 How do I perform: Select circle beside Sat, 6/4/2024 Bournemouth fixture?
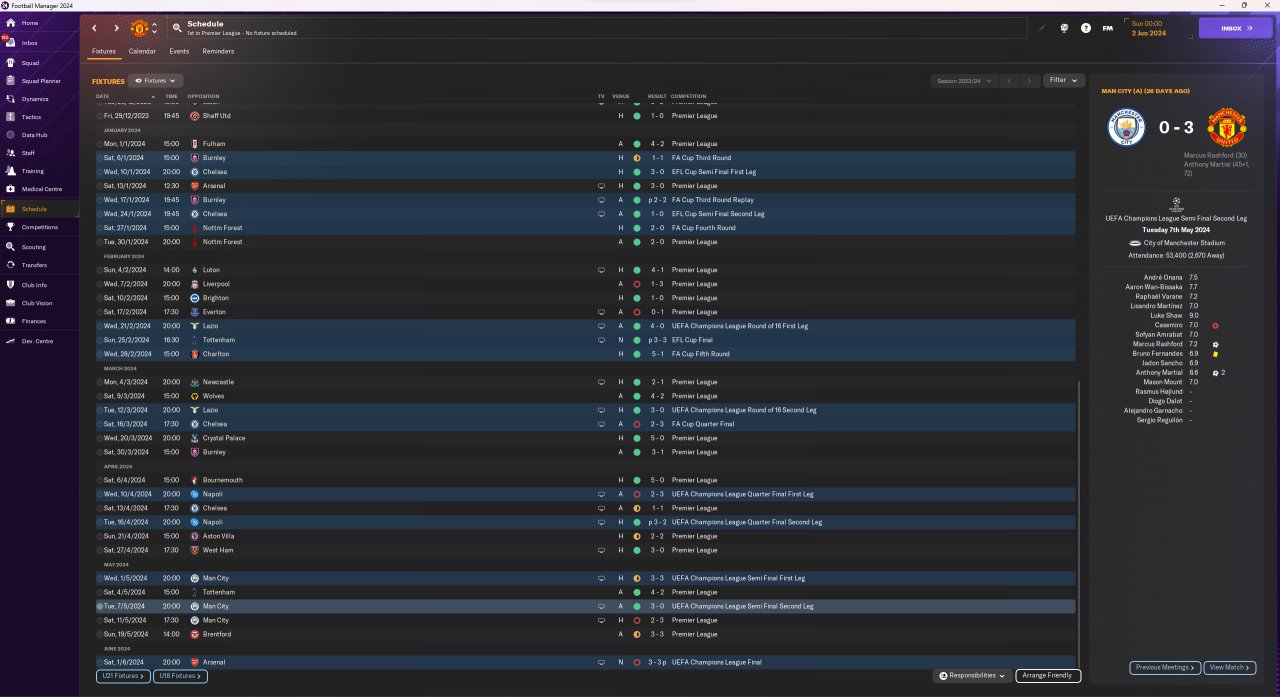pyautogui.click(x=100, y=480)
